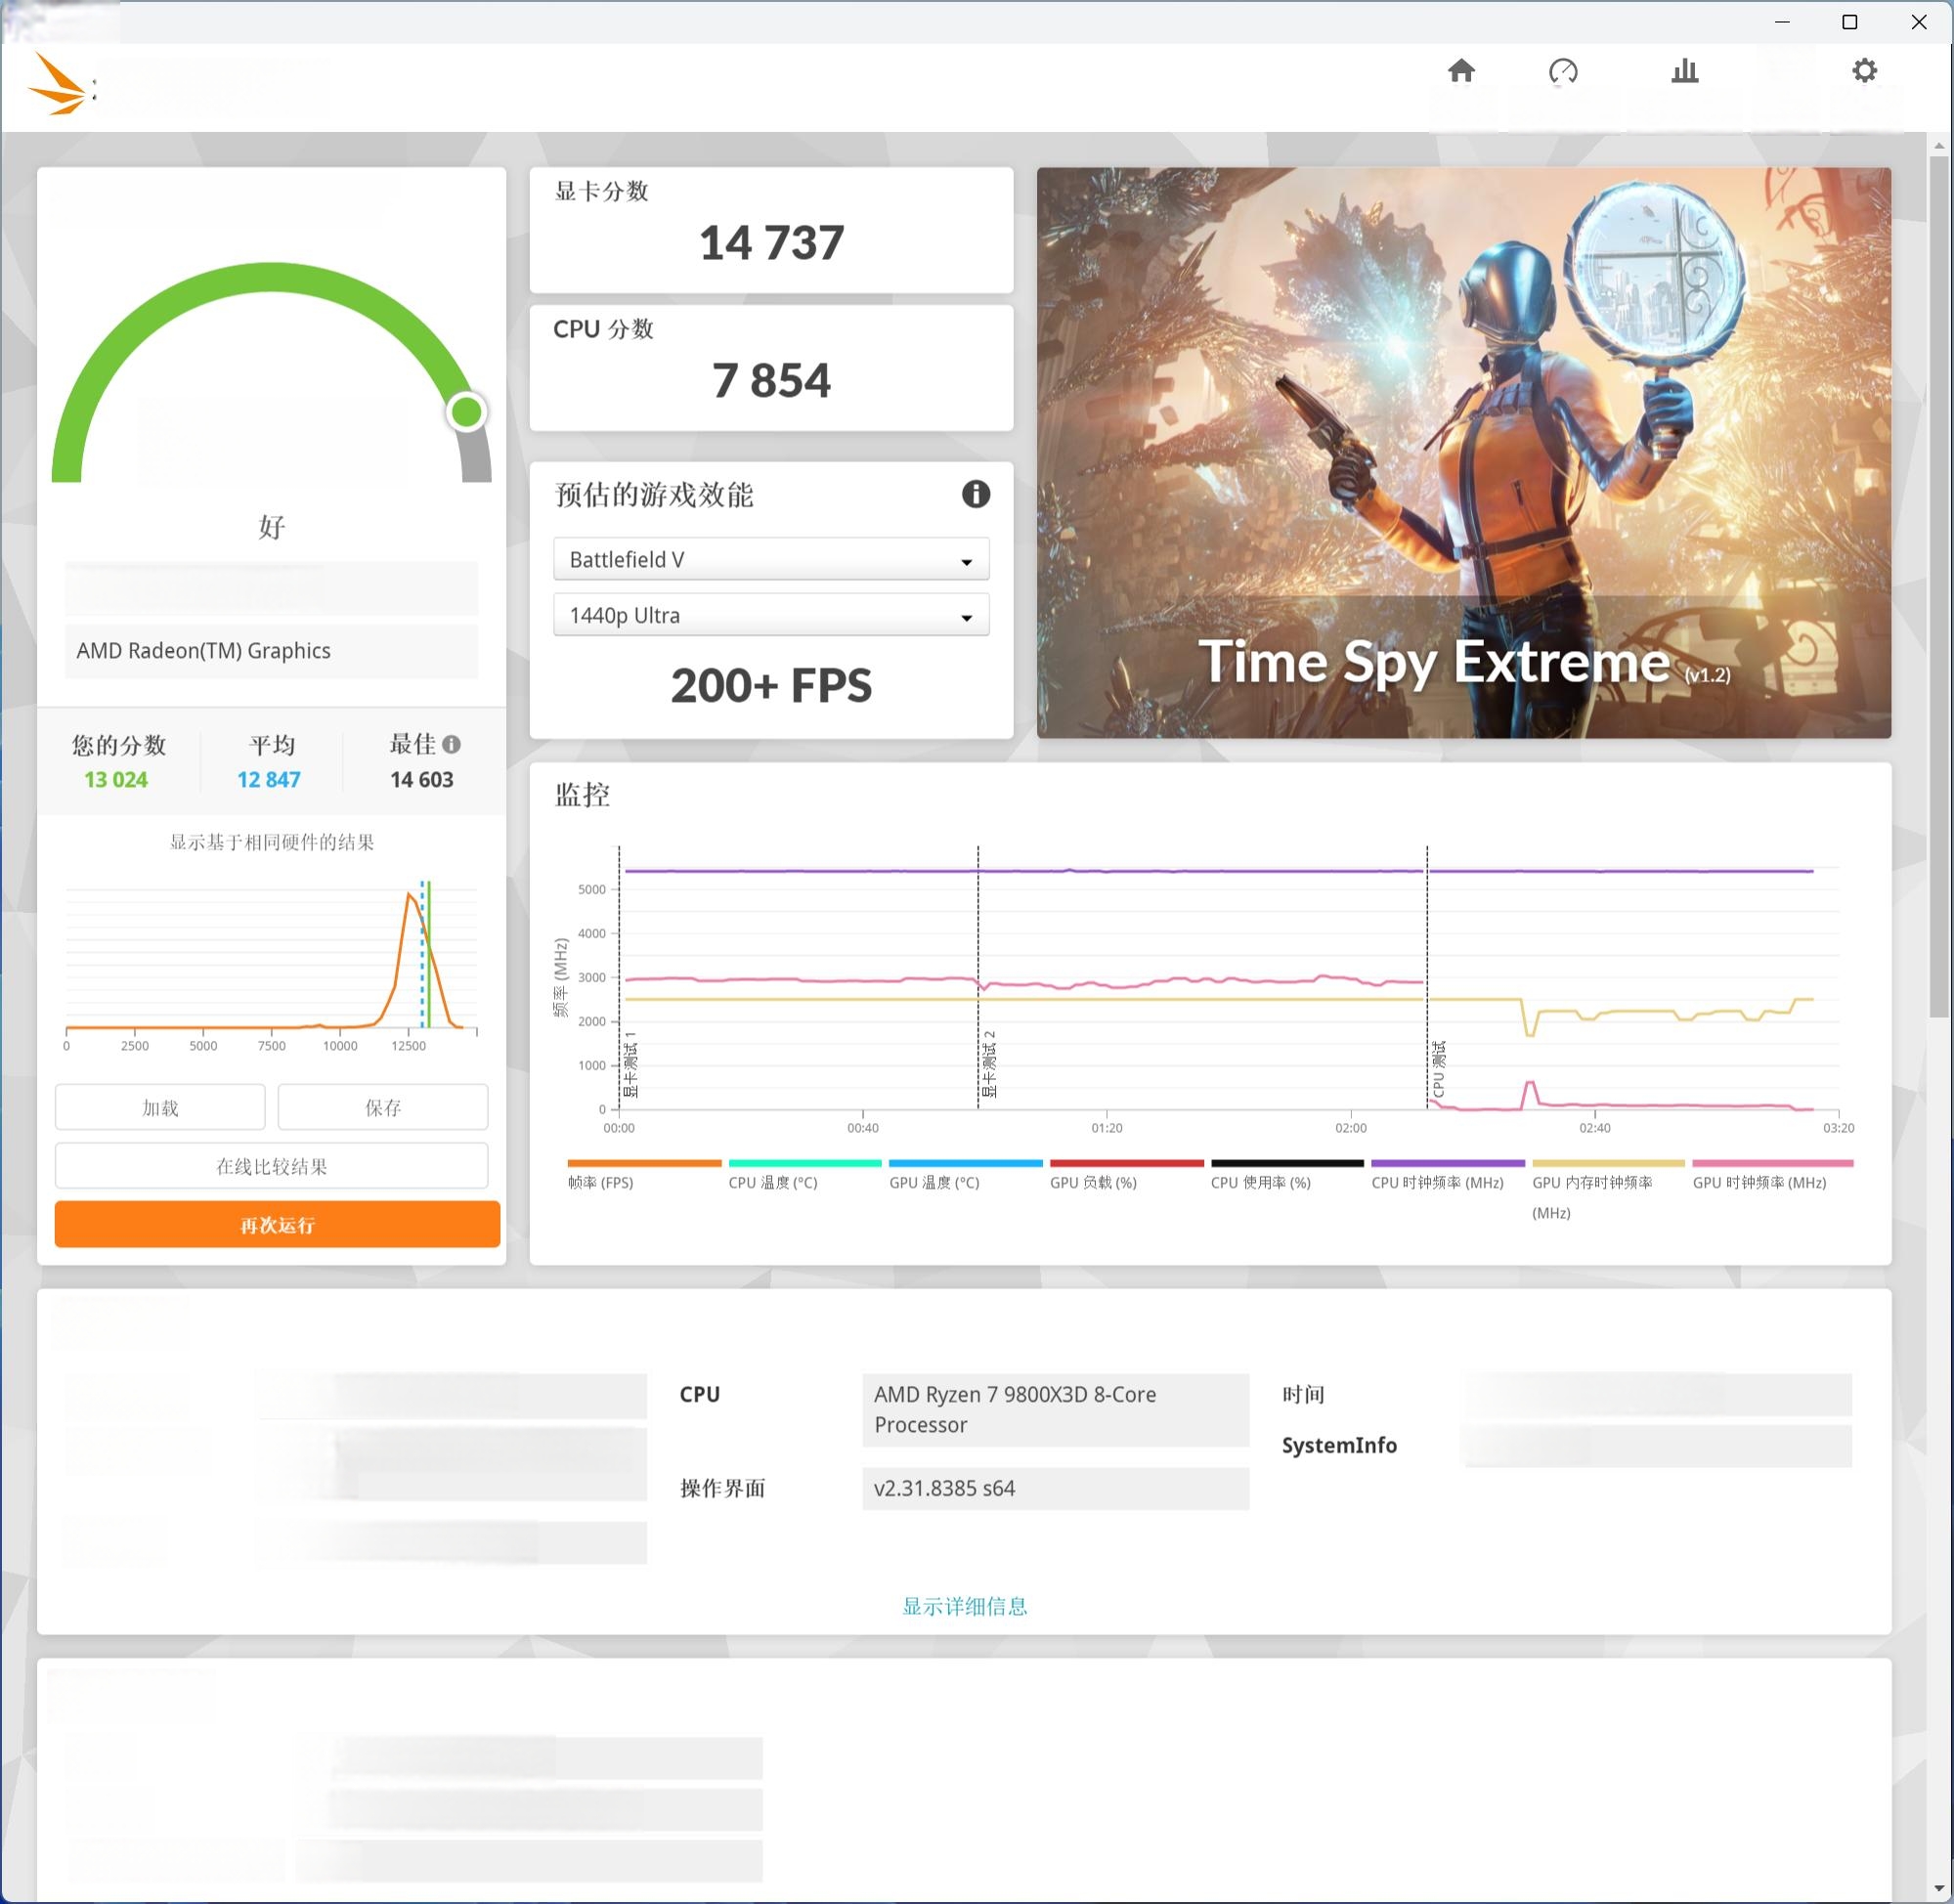This screenshot has width=1954, height=1904.
Task: Click the CPU 测试 timeline marker
Action: point(1438,1069)
